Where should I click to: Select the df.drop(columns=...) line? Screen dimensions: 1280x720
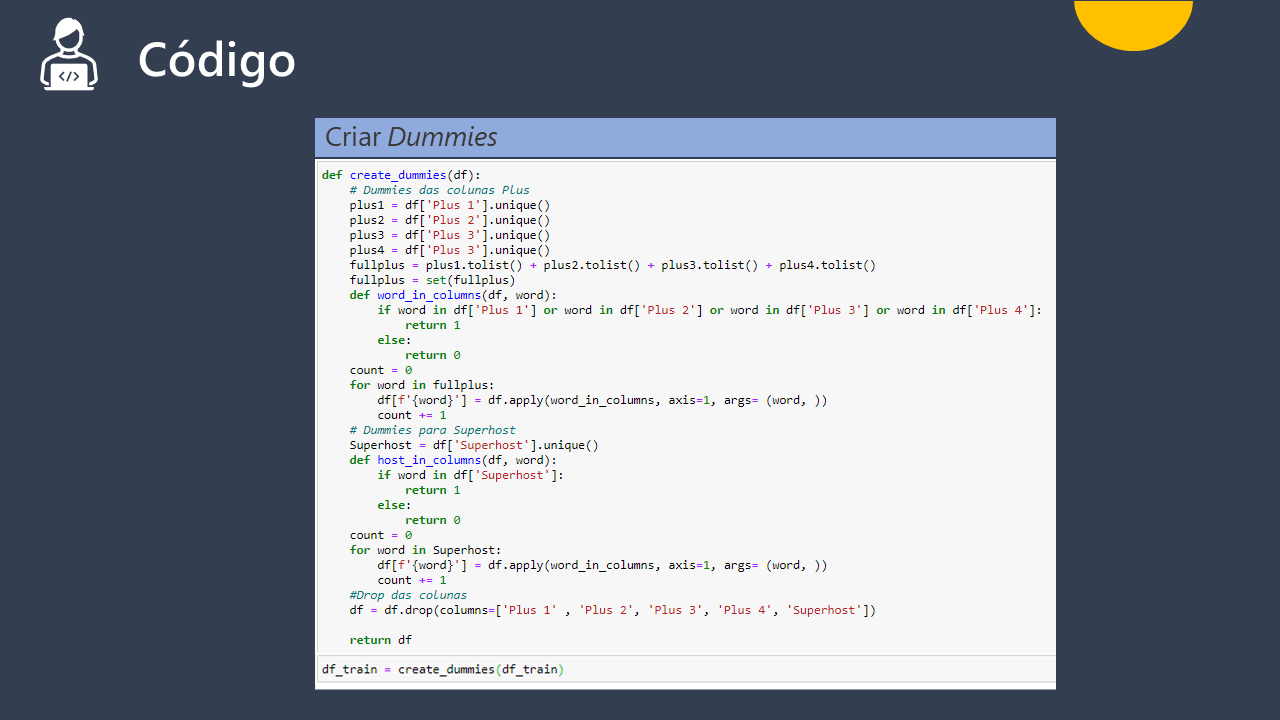613,610
